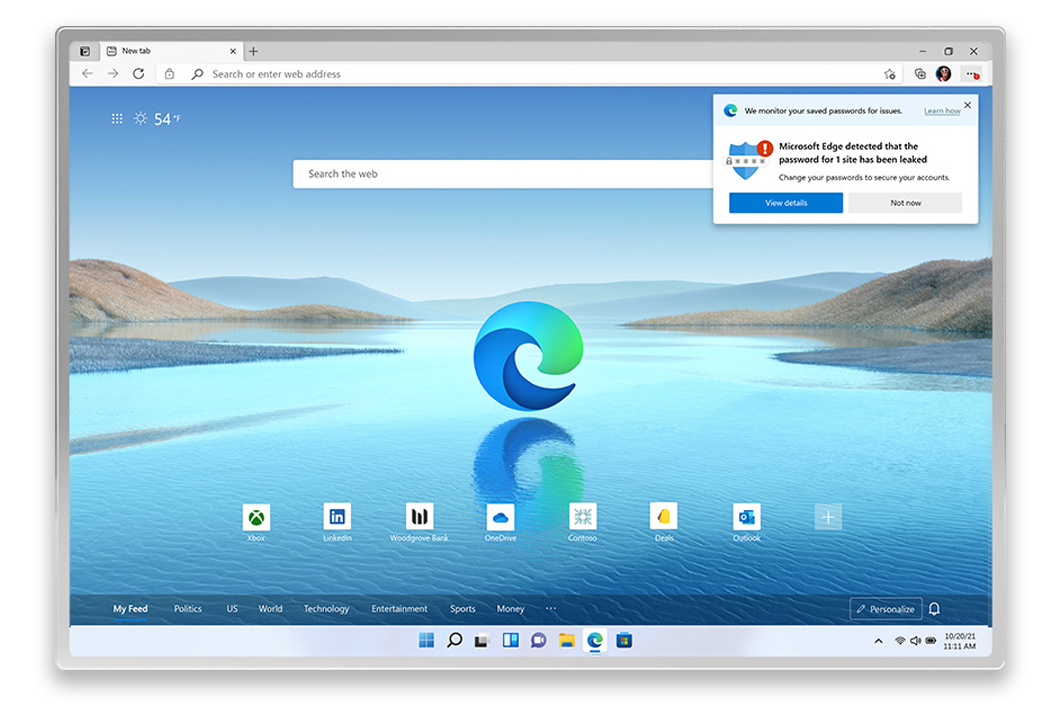Open the taskbar clock showing 11:11 AM

point(960,641)
